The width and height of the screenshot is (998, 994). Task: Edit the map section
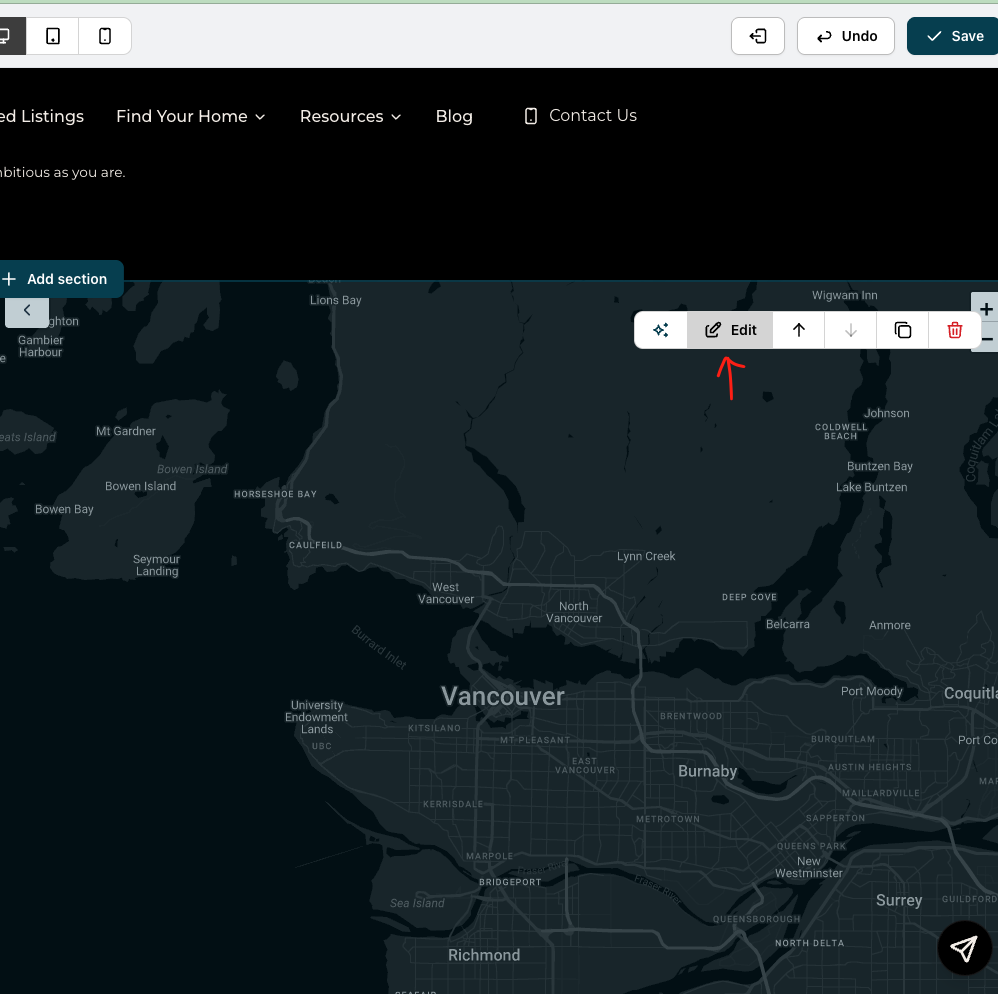[x=730, y=330]
